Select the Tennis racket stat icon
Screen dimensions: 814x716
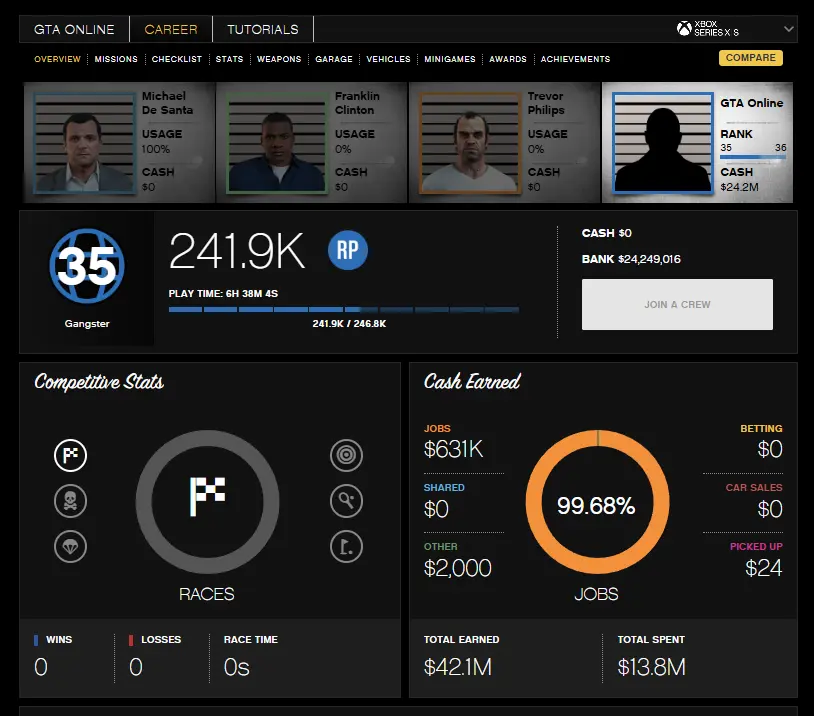[346, 501]
